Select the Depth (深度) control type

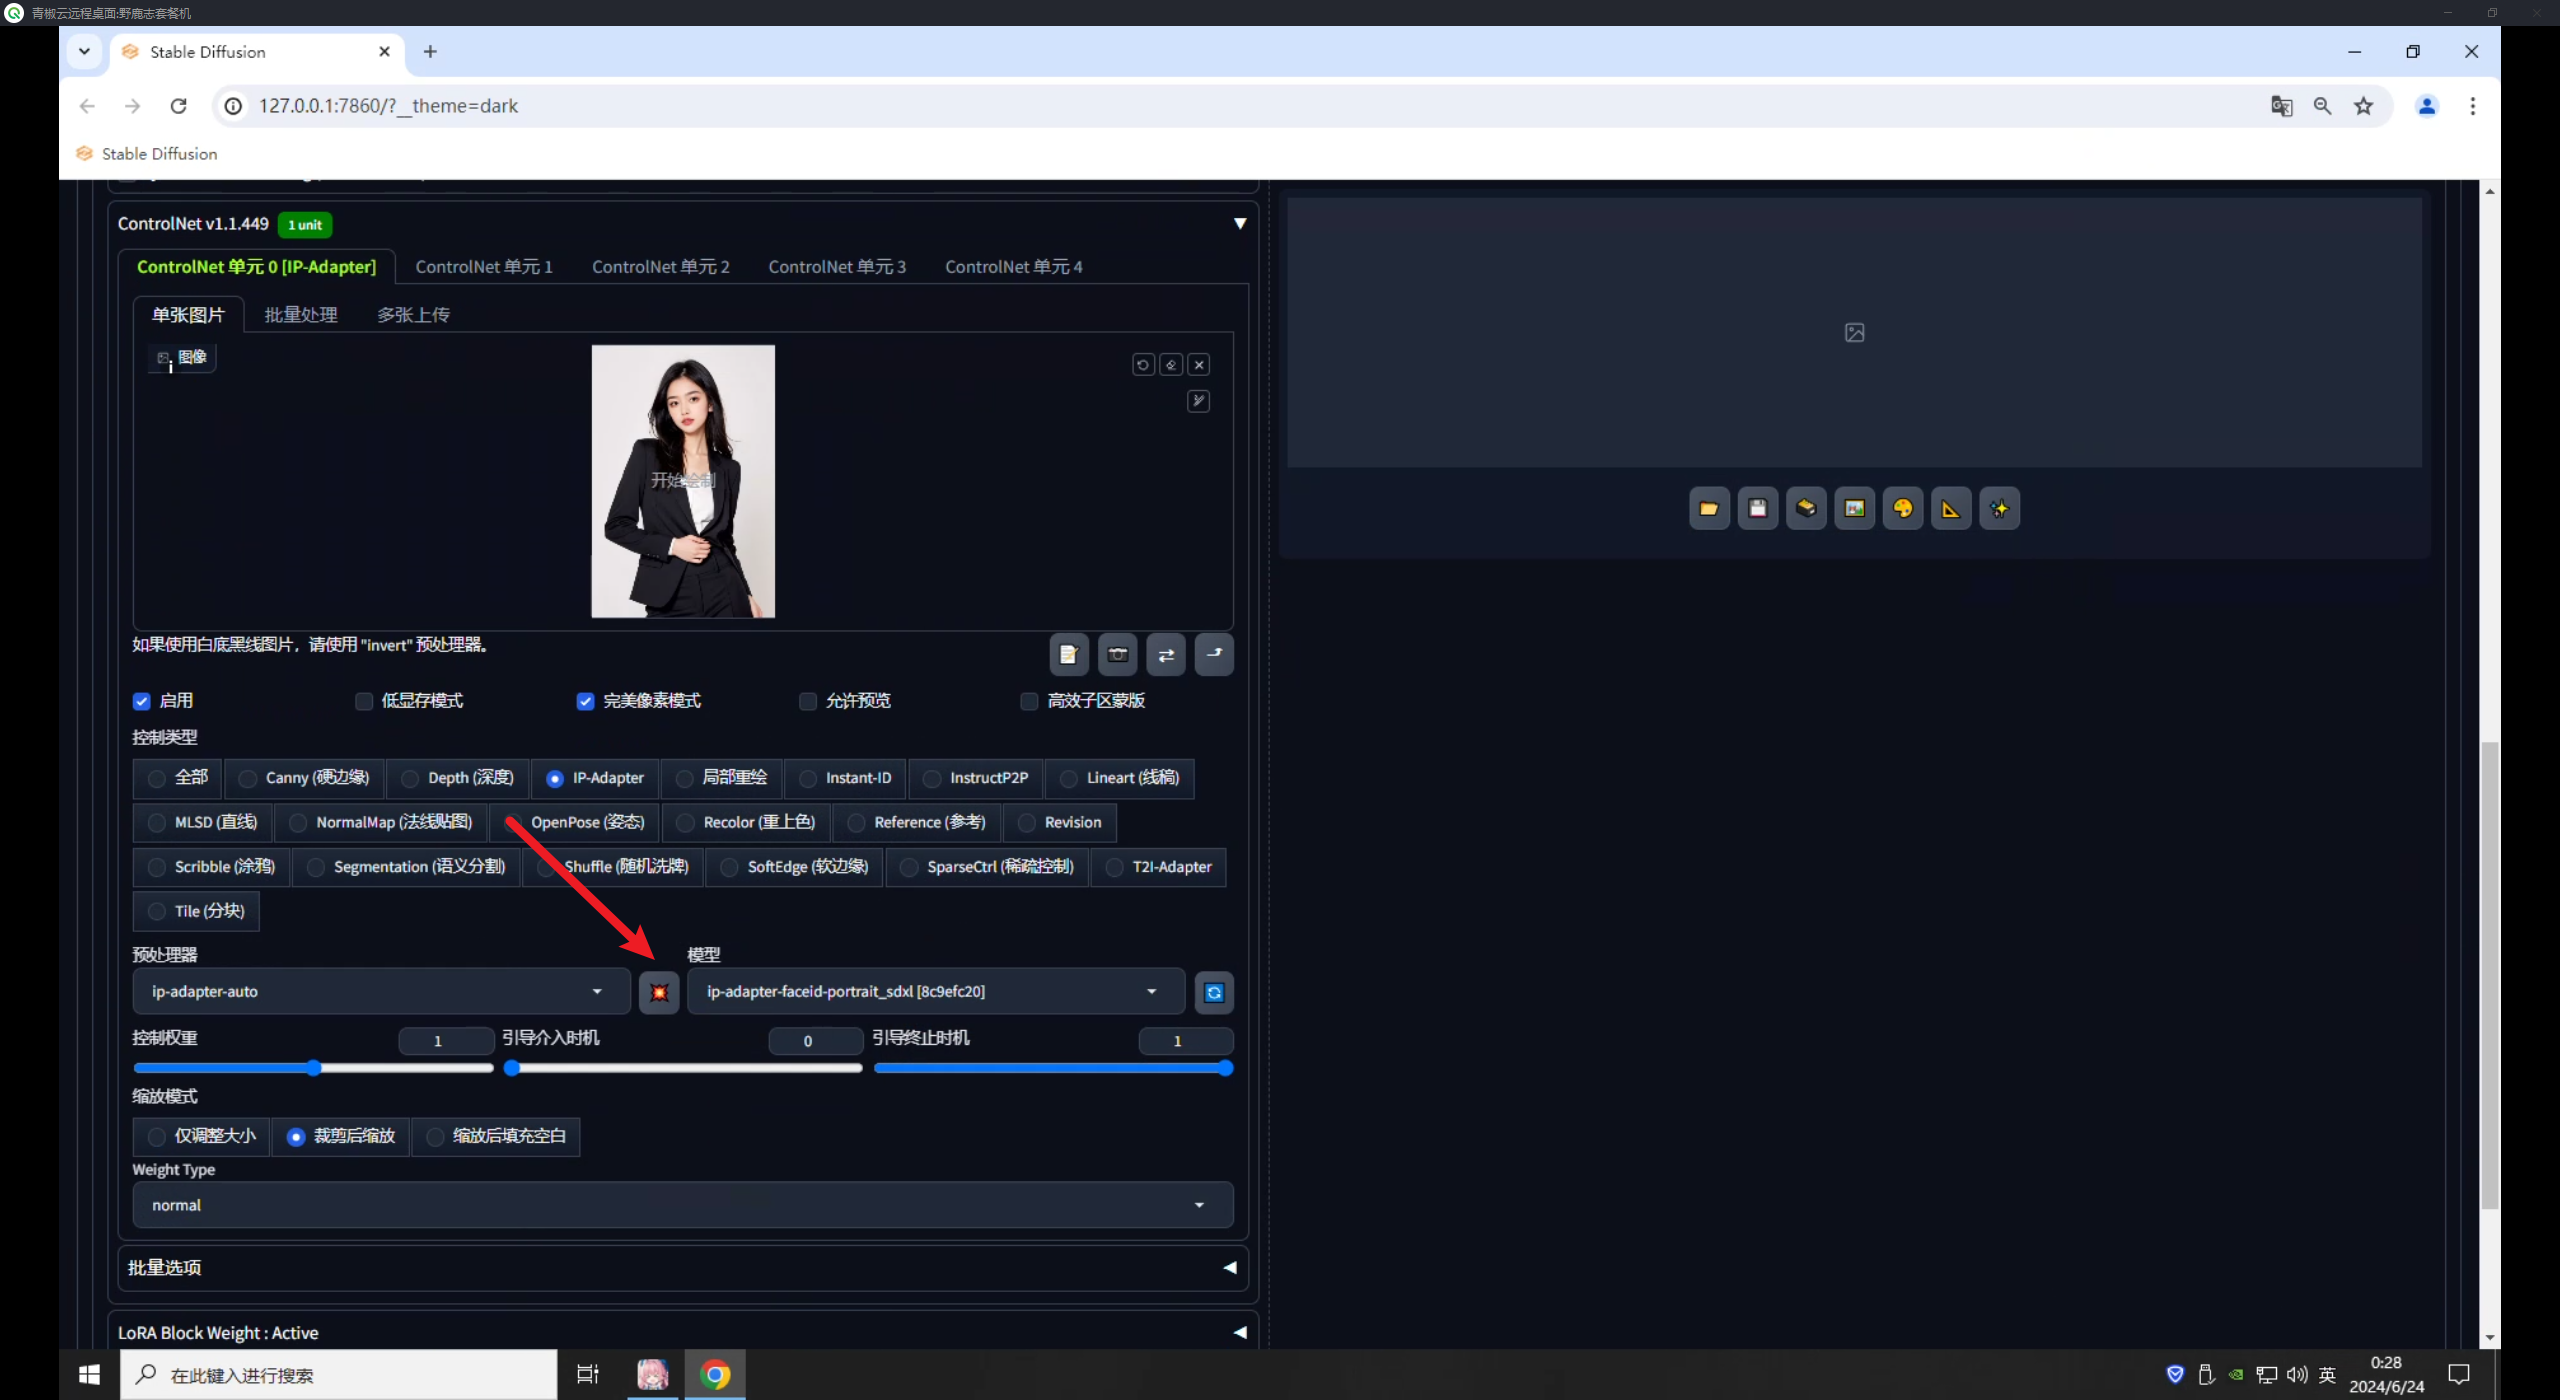pyautogui.click(x=458, y=778)
